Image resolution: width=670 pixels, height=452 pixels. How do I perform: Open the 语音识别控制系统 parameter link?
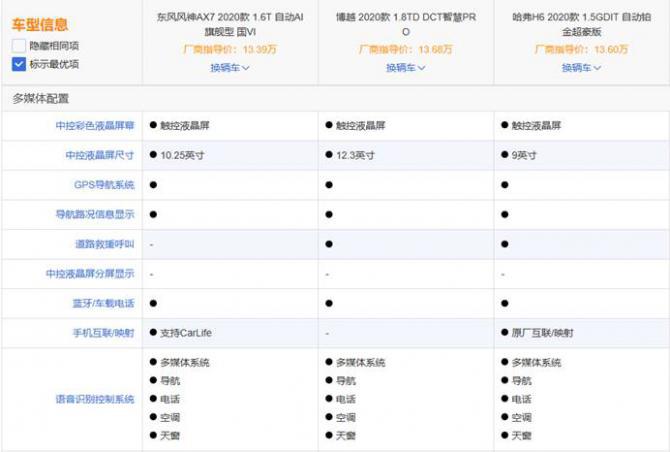tap(95, 399)
